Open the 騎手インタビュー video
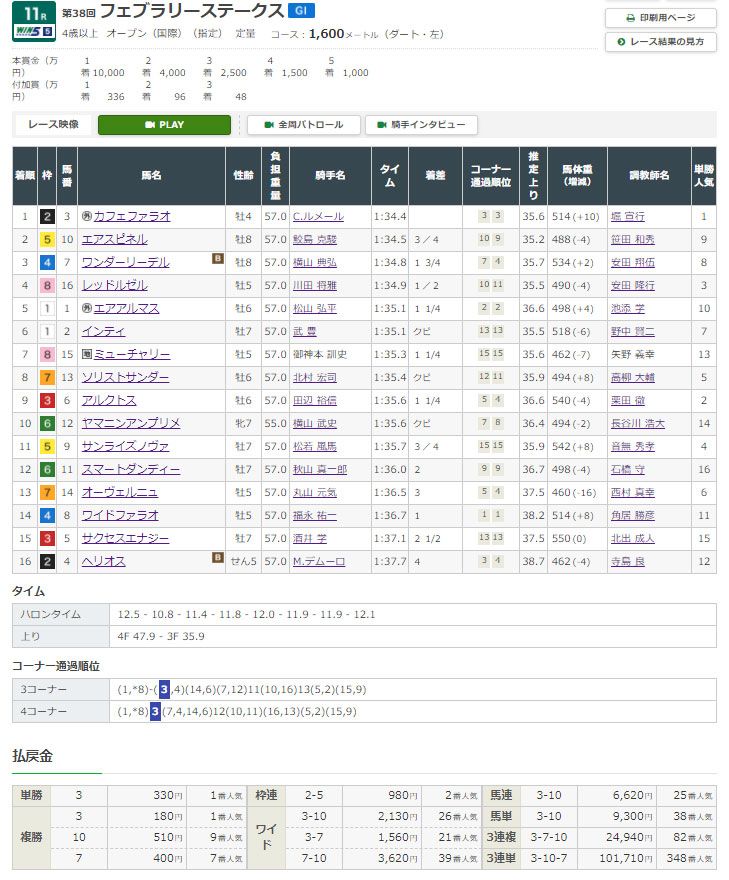 tap(421, 125)
